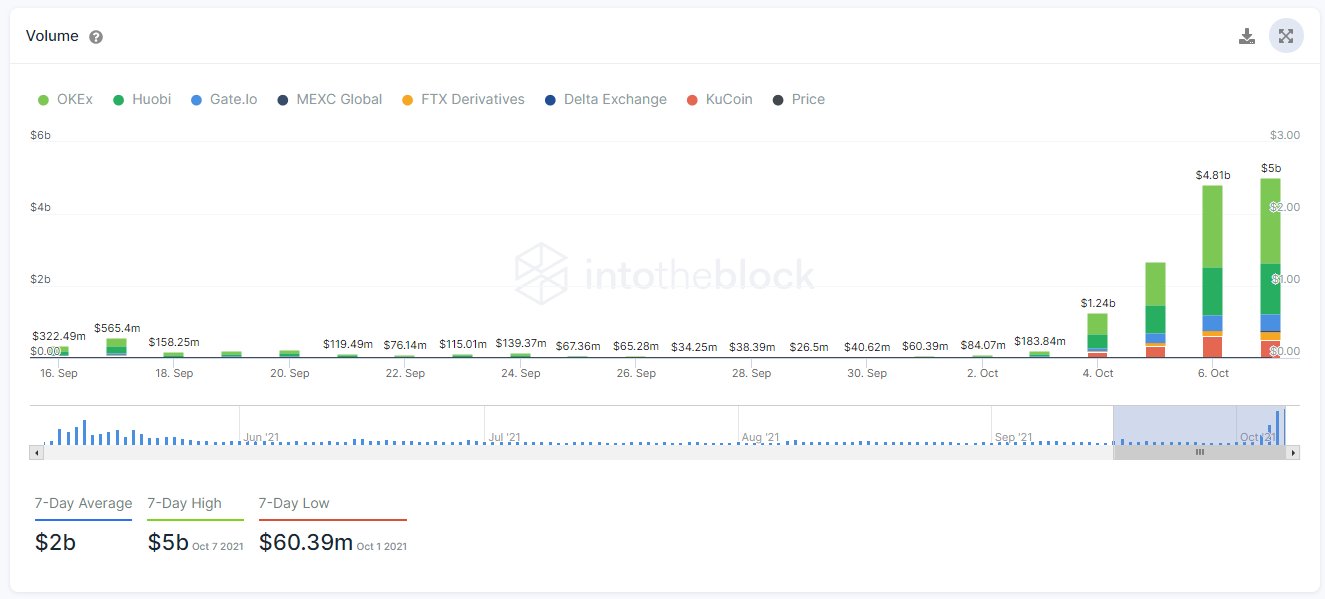Toggle the Price line in the legend
Viewport: 1325px width, 599px height.
[x=799, y=99]
